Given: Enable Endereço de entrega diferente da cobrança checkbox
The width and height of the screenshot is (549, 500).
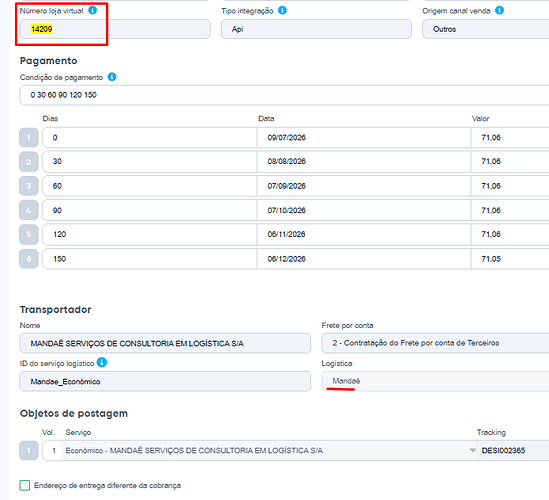Looking at the screenshot, I should click(25, 485).
